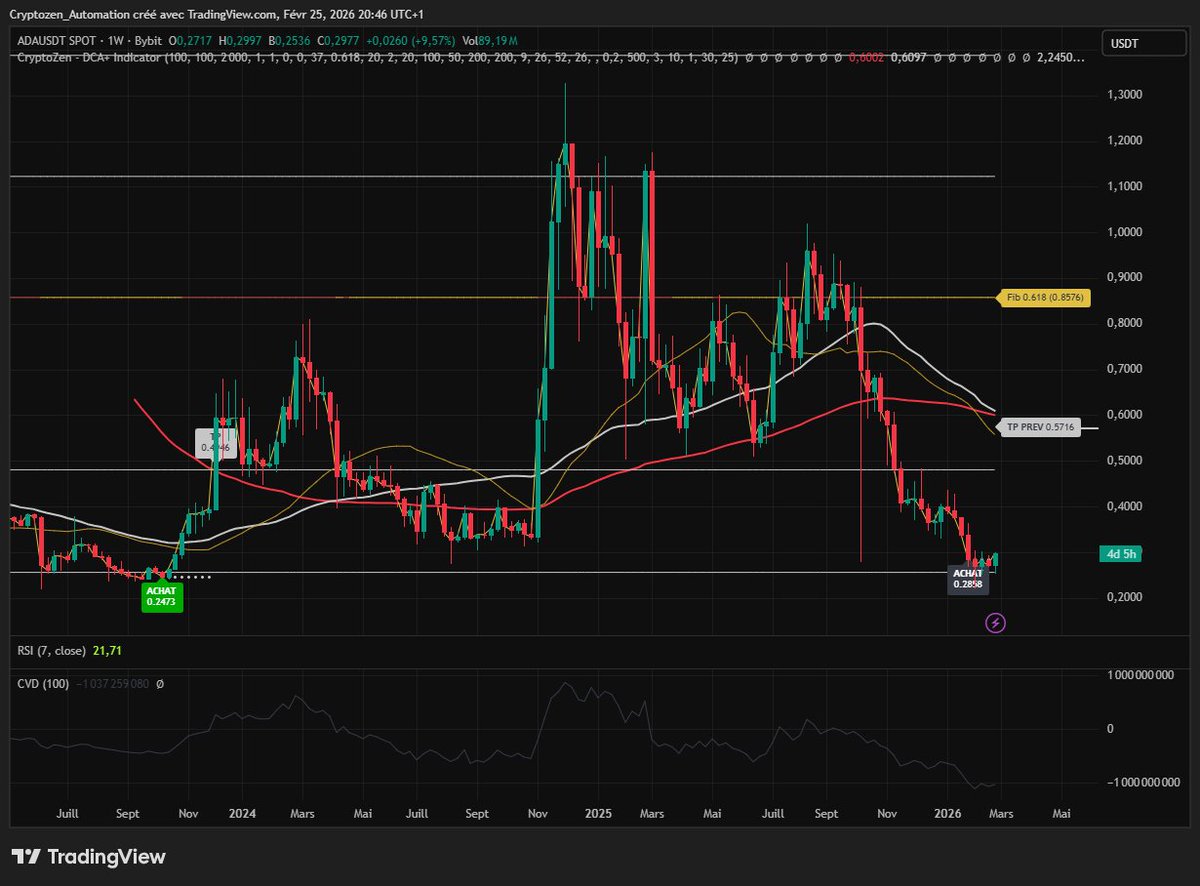The width and height of the screenshot is (1200, 886).
Task: Click the 0,9000 price axis label
Action: click(x=1124, y=278)
